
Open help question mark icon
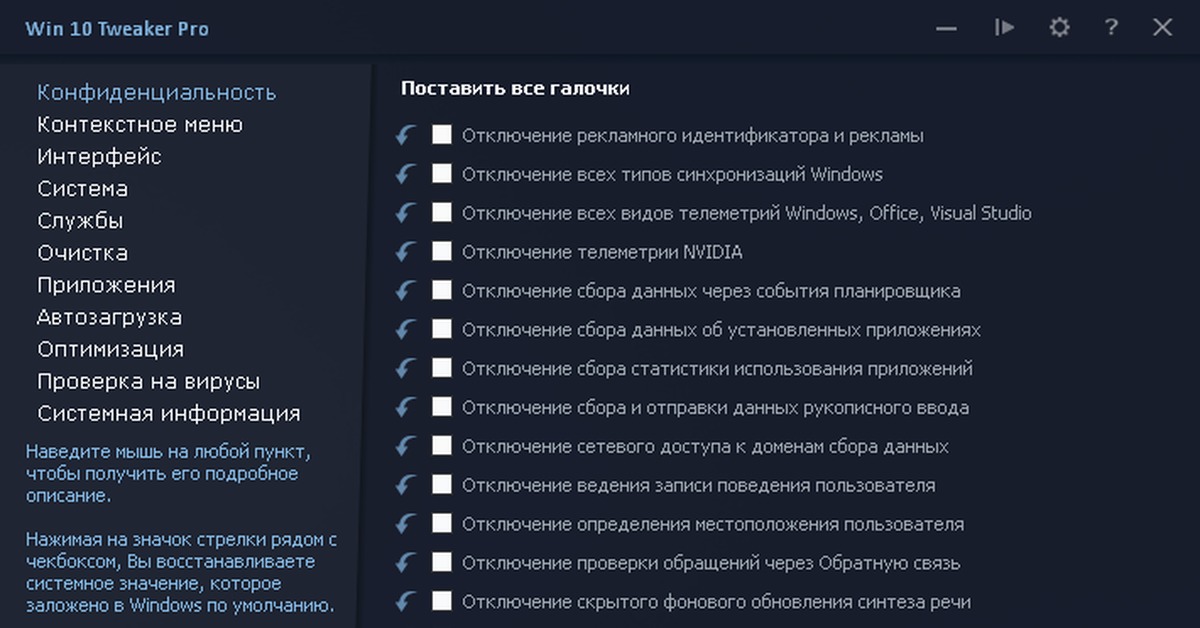tap(1111, 27)
